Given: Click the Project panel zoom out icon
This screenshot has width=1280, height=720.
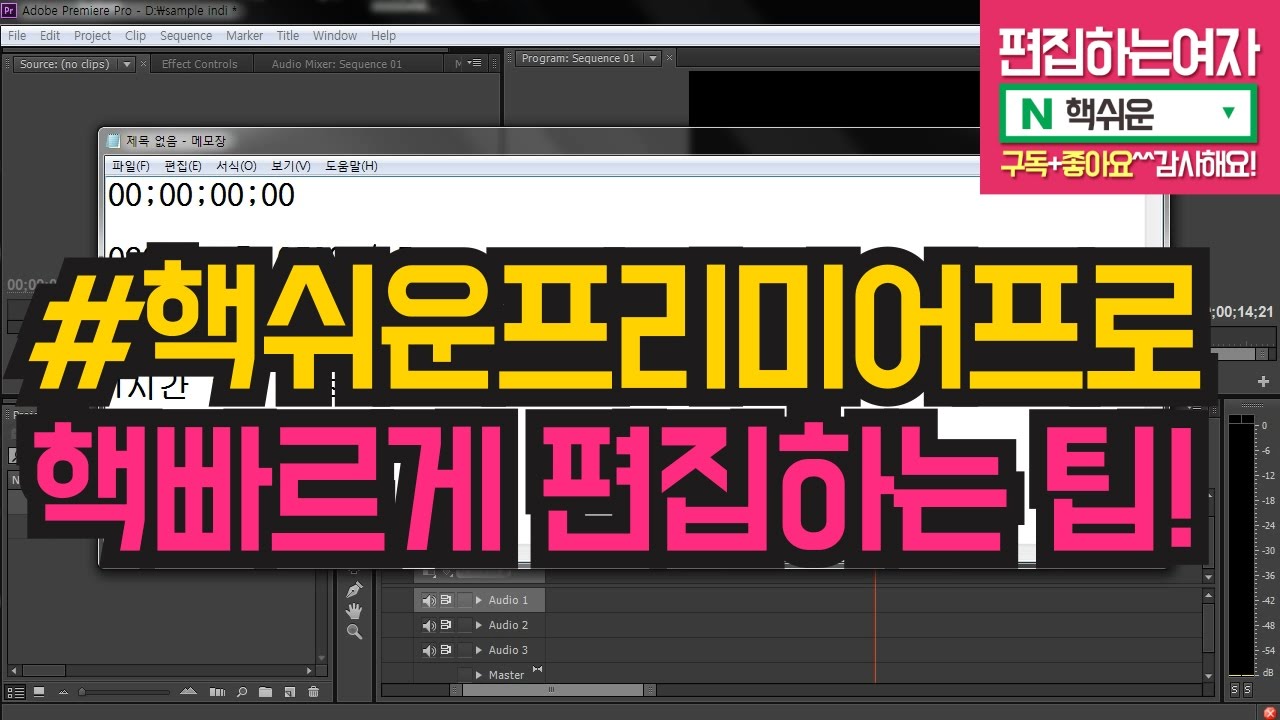Looking at the screenshot, I should point(64,692).
